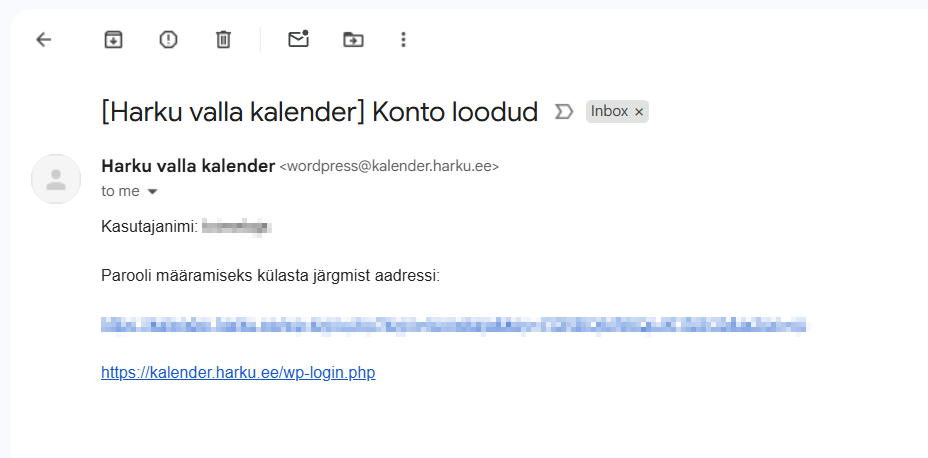Expand recipient details arrow next to "to me"
This screenshot has height=458, width=928.
(x=152, y=191)
